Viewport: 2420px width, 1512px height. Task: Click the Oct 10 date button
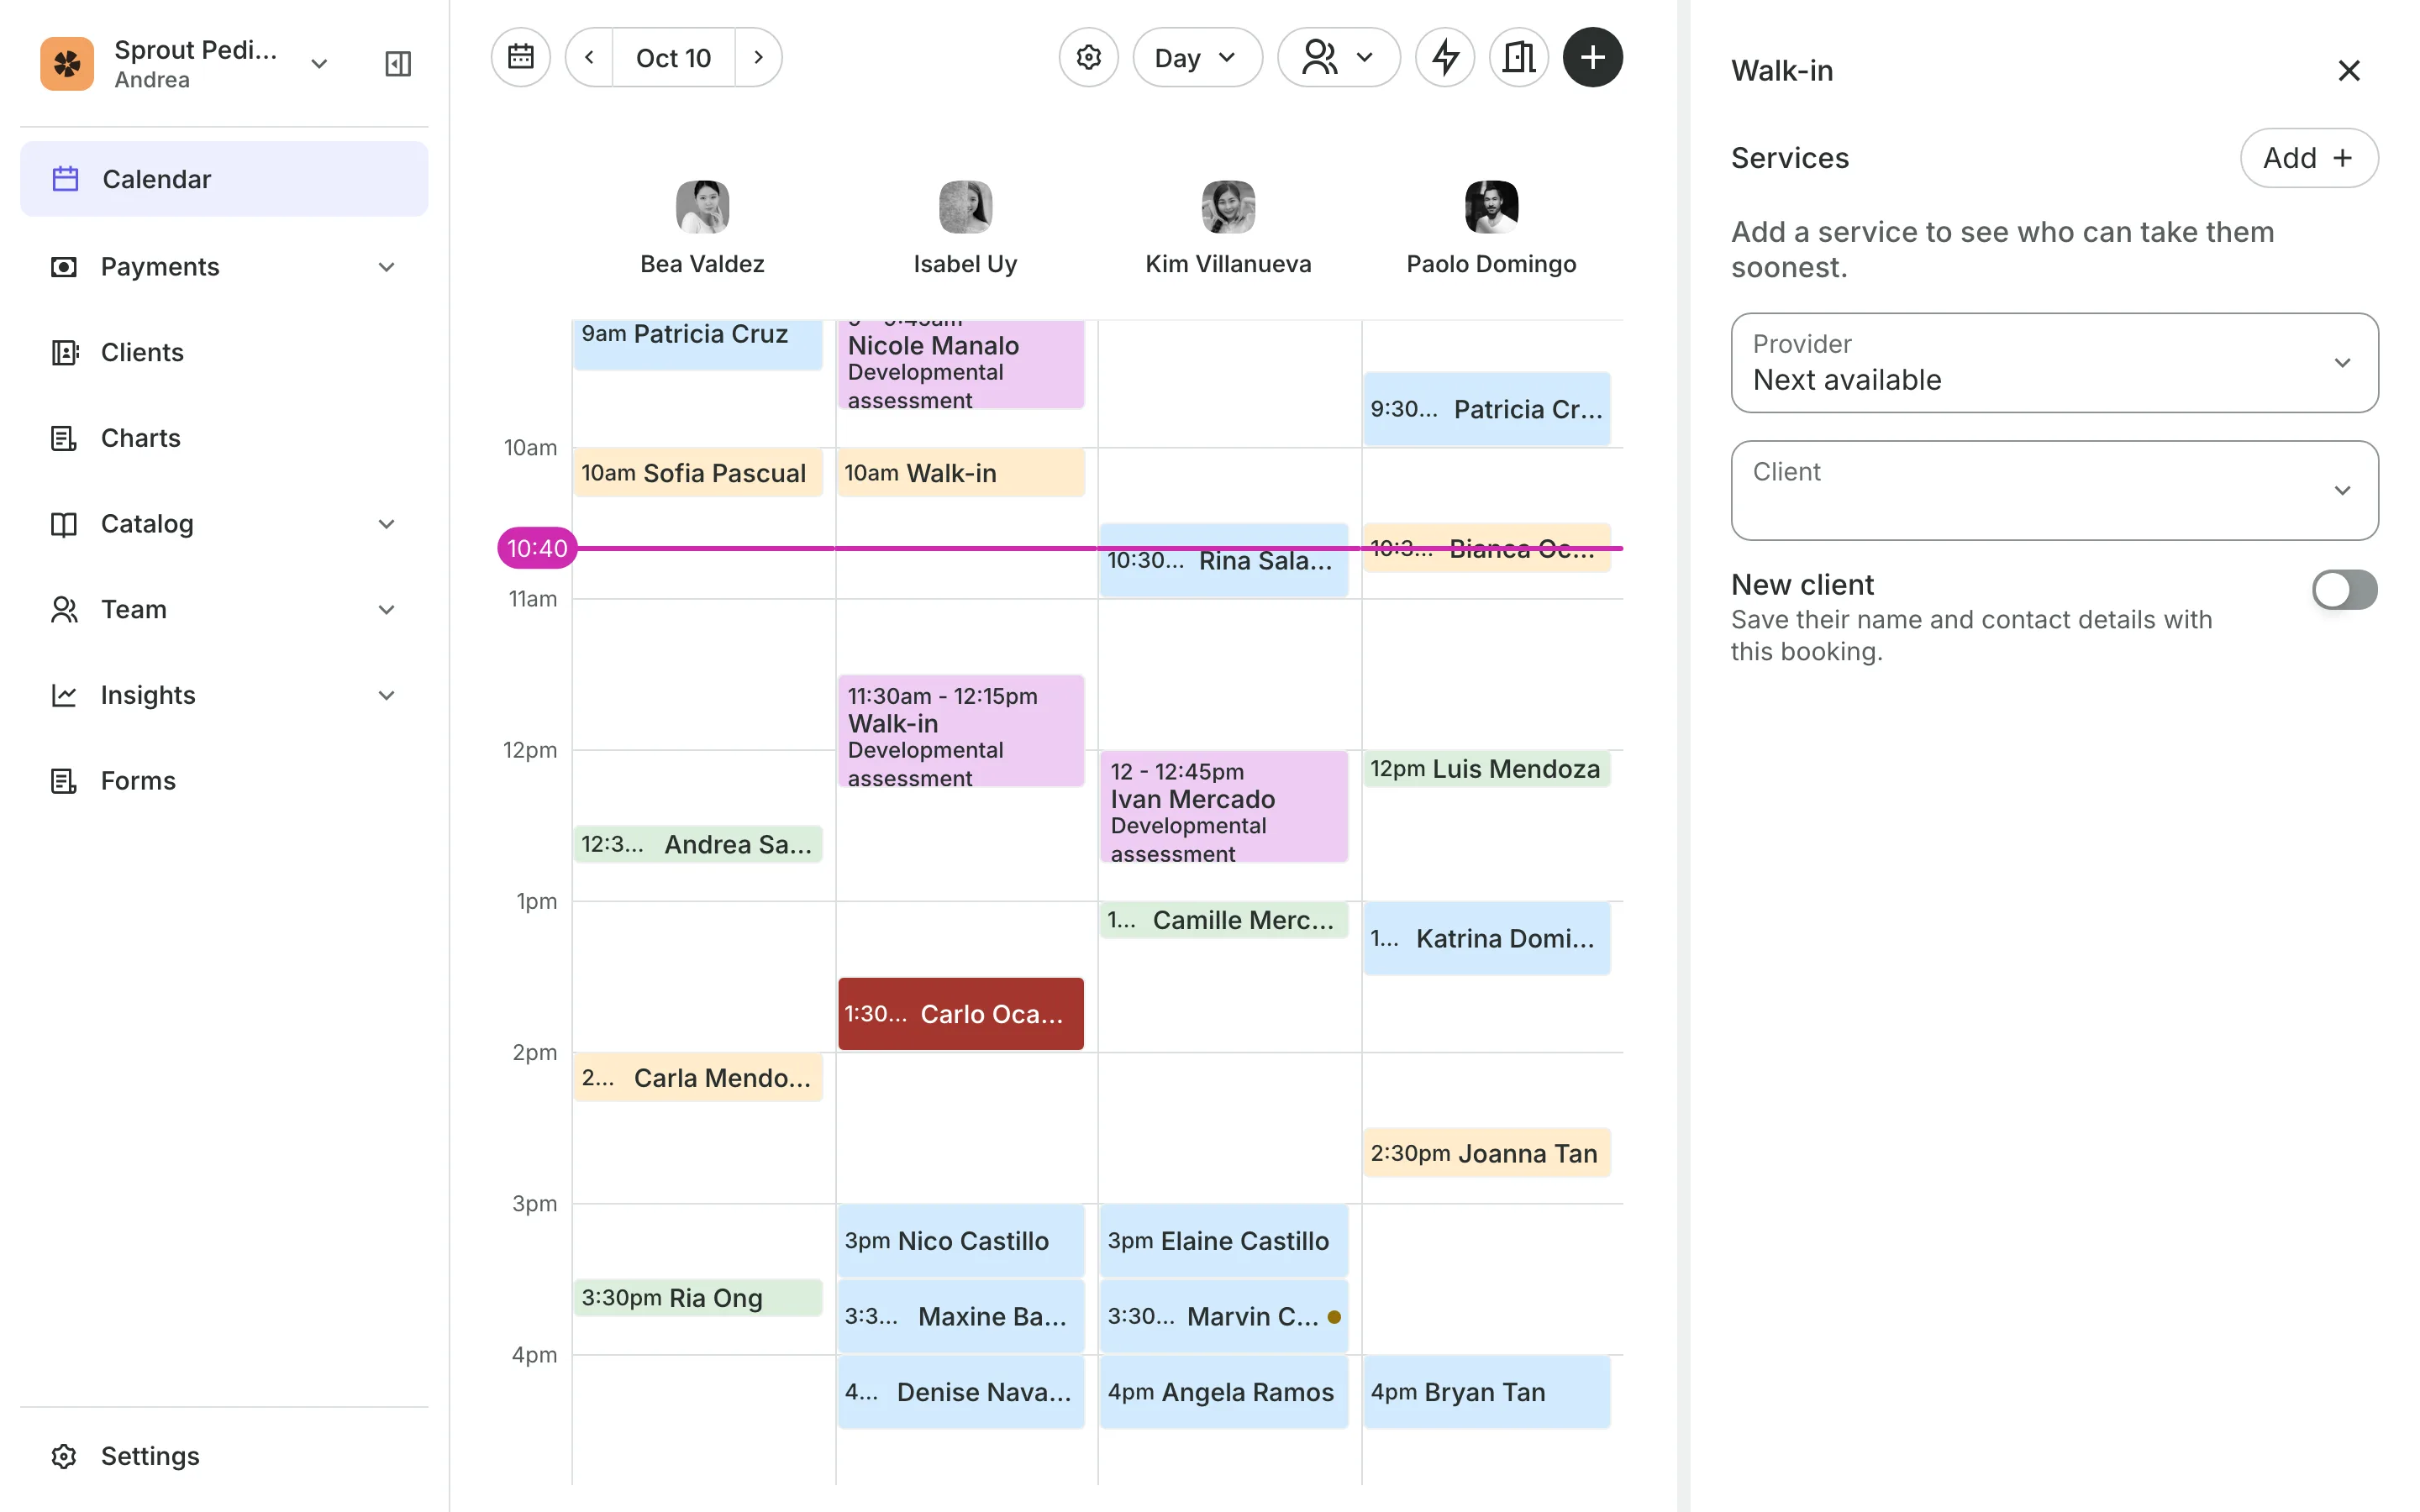click(x=673, y=57)
